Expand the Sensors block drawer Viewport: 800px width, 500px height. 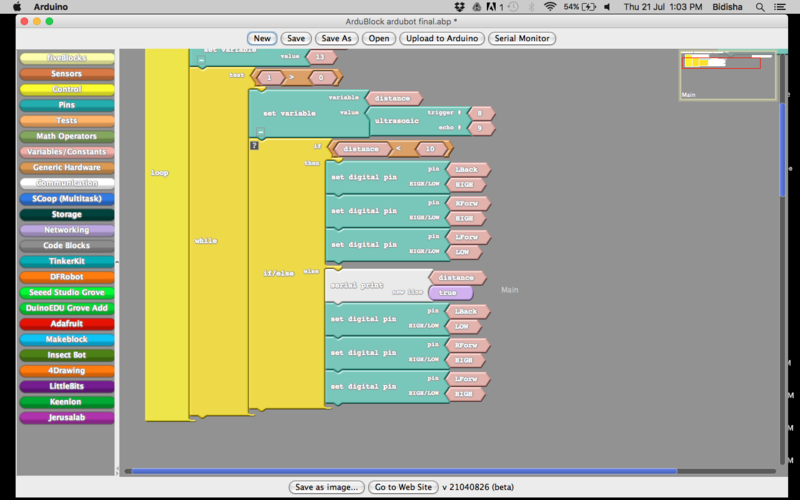pos(67,73)
